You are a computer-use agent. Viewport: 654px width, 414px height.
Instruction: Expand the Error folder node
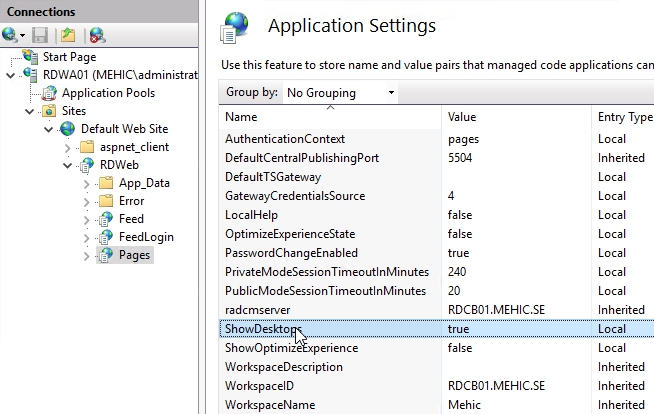(x=85, y=201)
